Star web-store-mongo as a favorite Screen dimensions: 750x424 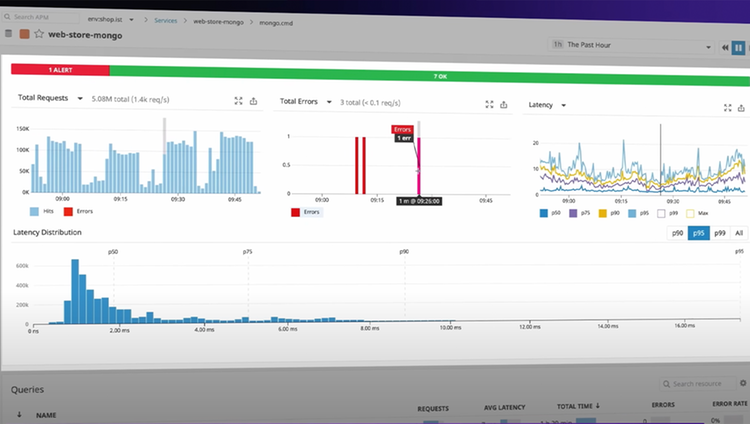[39, 33]
